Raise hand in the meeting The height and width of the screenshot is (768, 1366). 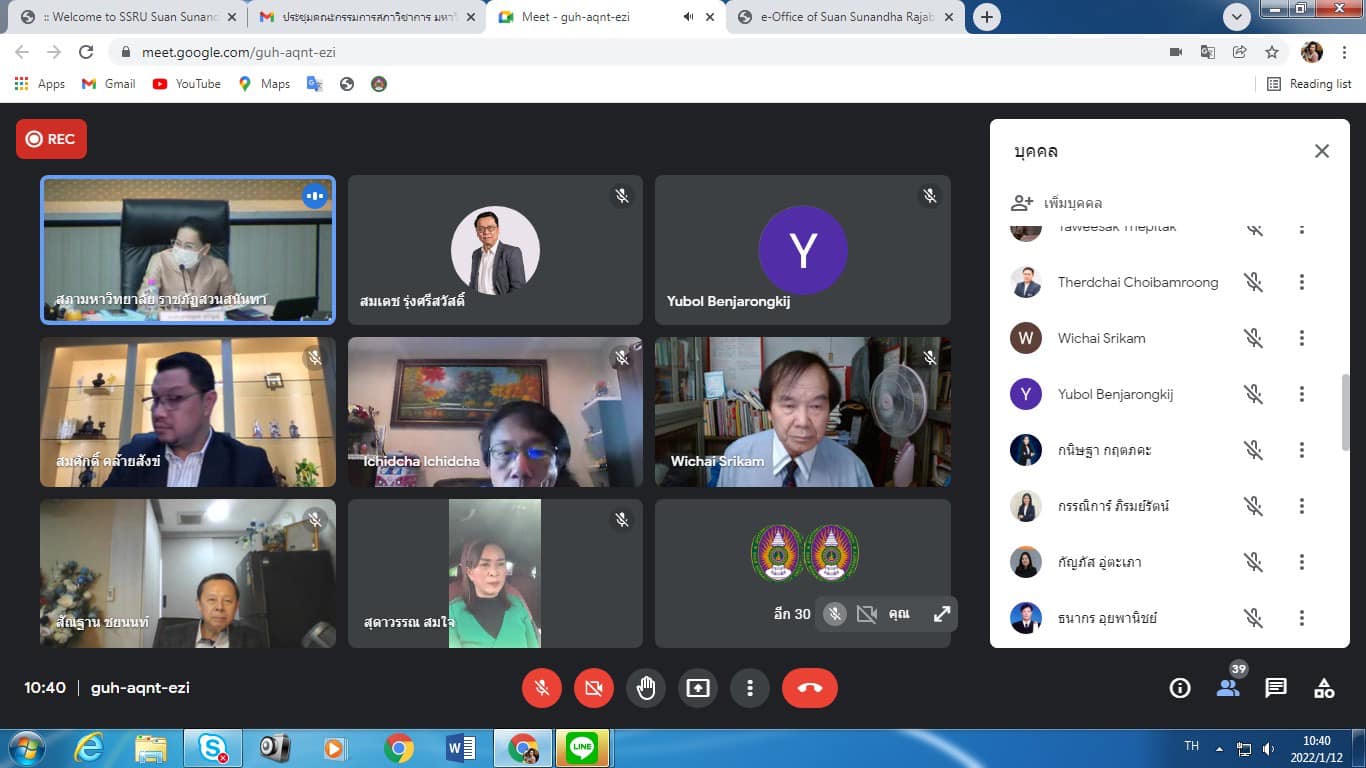pyautogui.click(x=646, y=688)
